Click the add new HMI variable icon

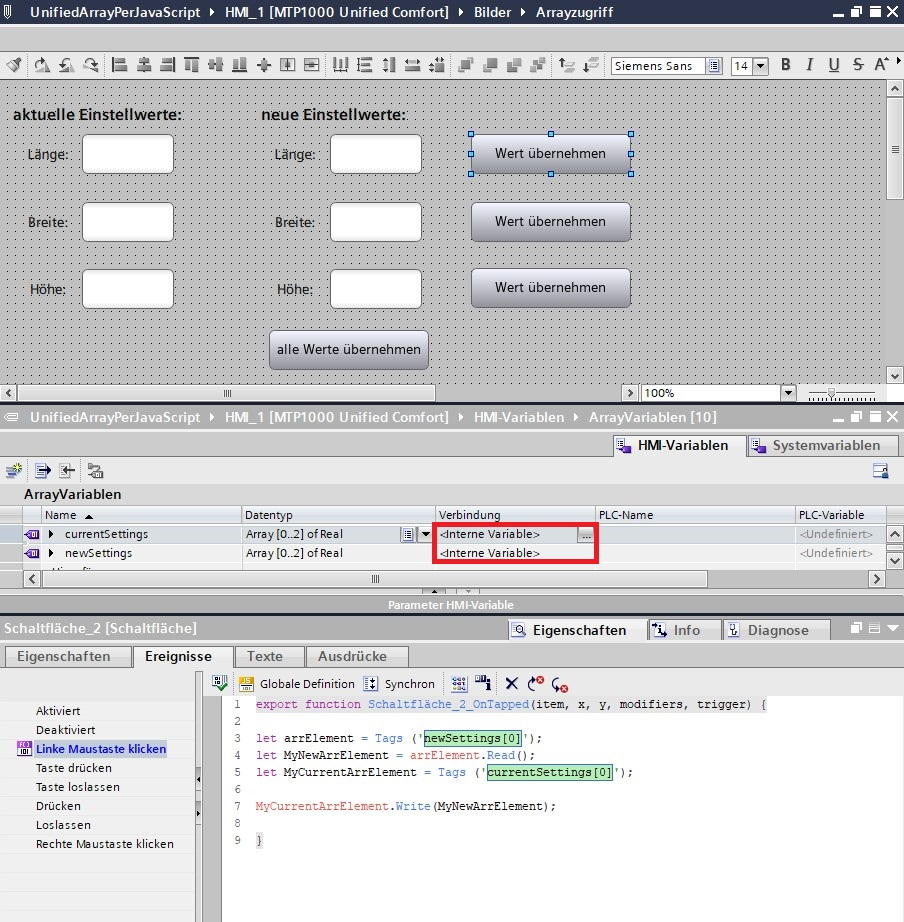[x=14, y=470]
